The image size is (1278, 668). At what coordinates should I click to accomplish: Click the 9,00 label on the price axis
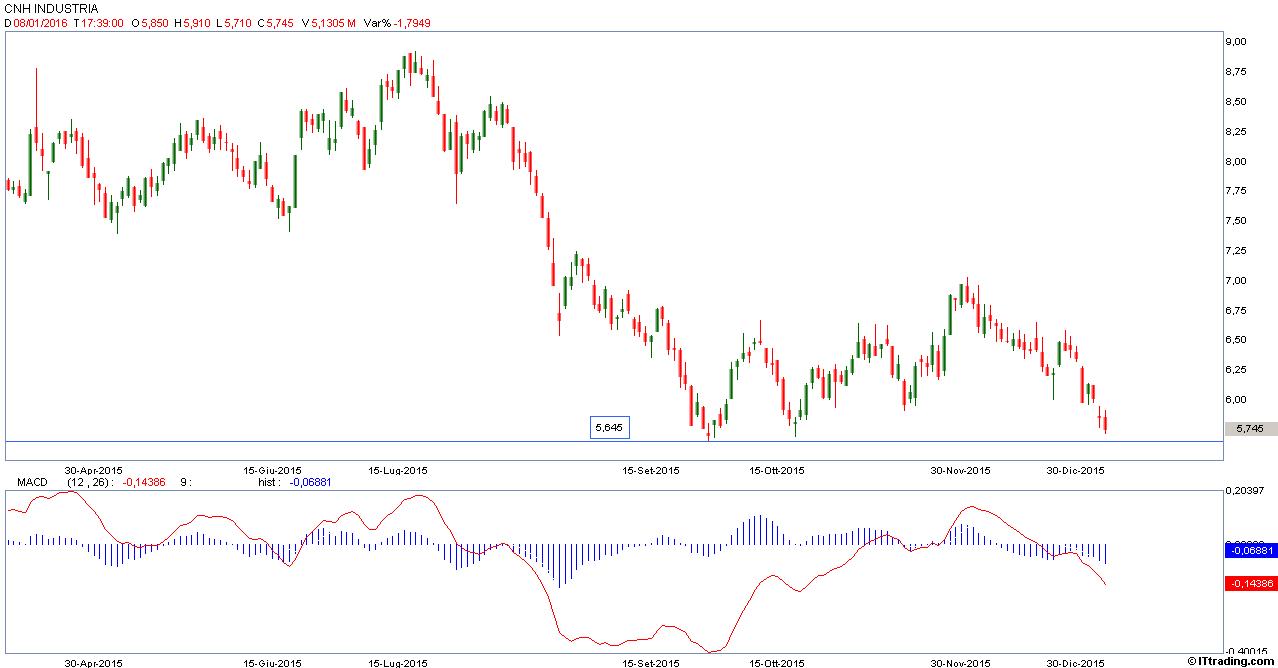click(1235, 42)
